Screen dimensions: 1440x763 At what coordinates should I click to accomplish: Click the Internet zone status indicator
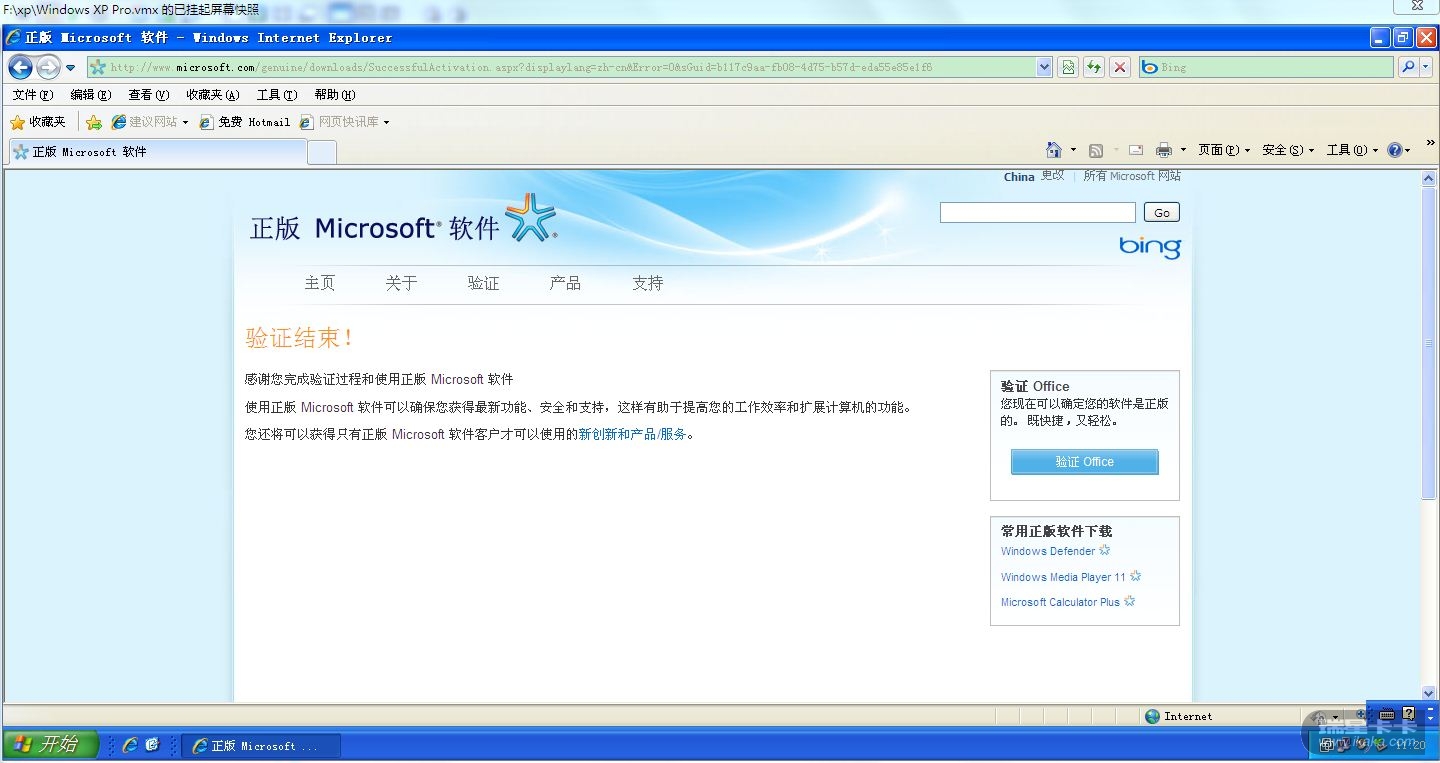[1178, 716]
